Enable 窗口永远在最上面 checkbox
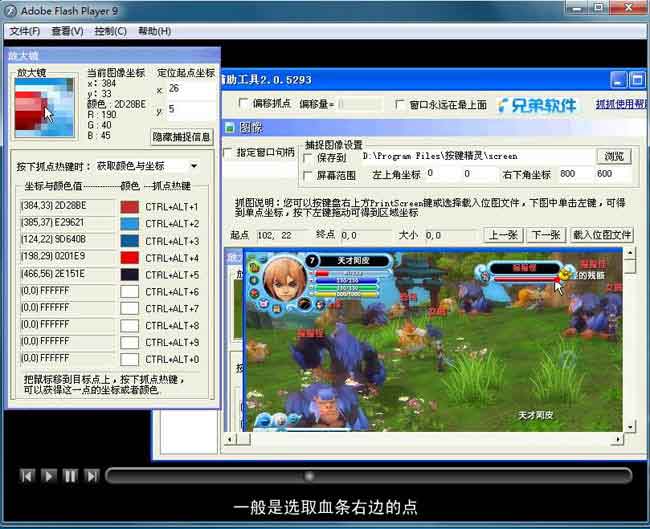Screen dimensions: 650x529 pos(400,104)
